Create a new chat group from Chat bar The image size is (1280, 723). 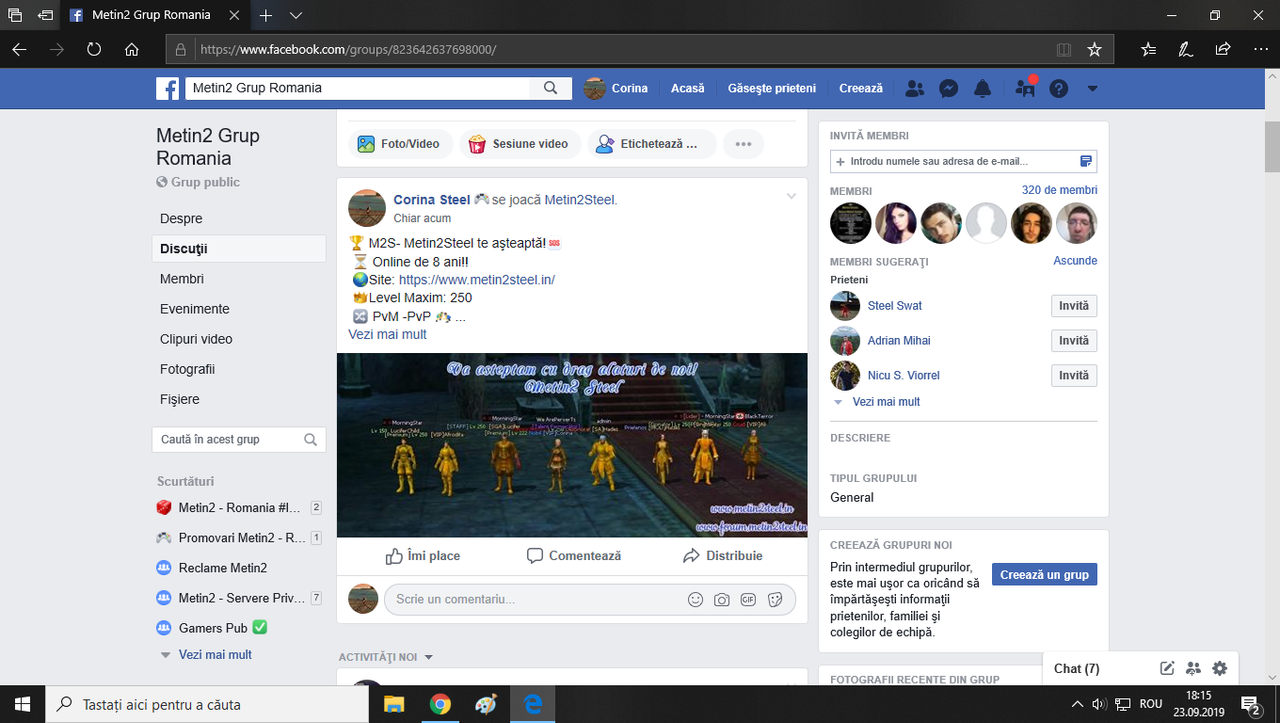[x=1193, y=668]
